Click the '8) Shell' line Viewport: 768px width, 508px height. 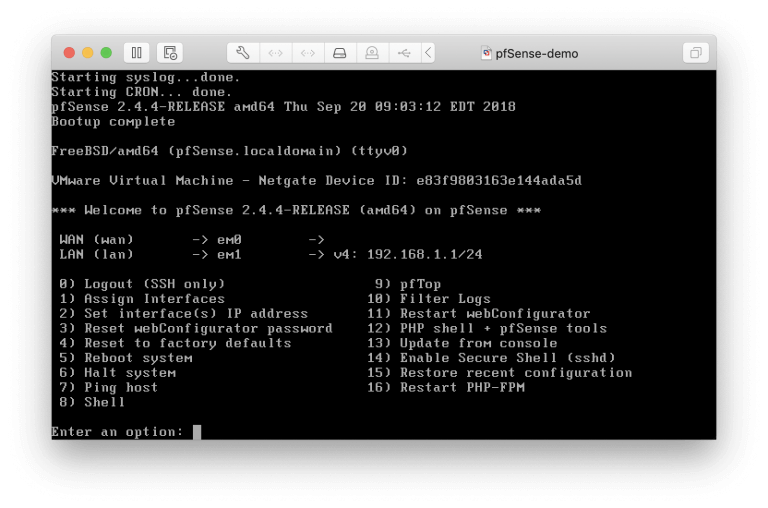click(x=92, y=402)
